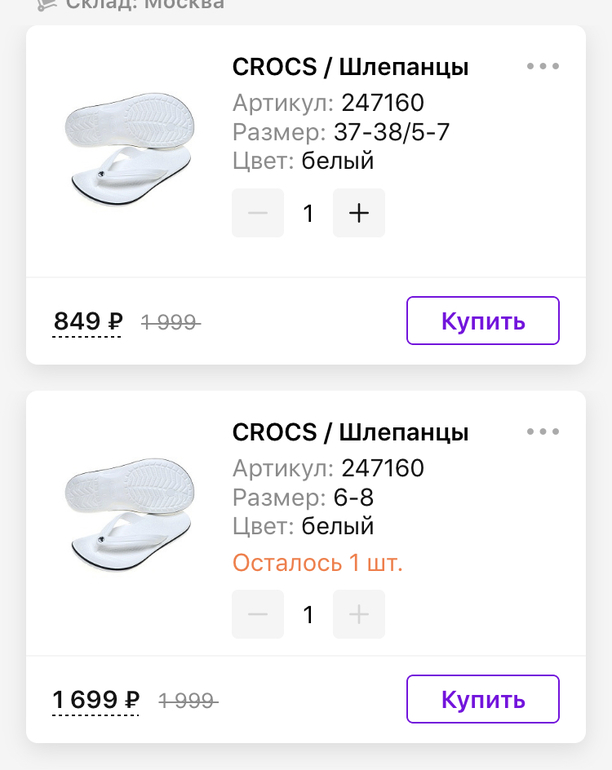Open the CROCS / Шлепанцы title in first card
612x770 pixels.
350,67
